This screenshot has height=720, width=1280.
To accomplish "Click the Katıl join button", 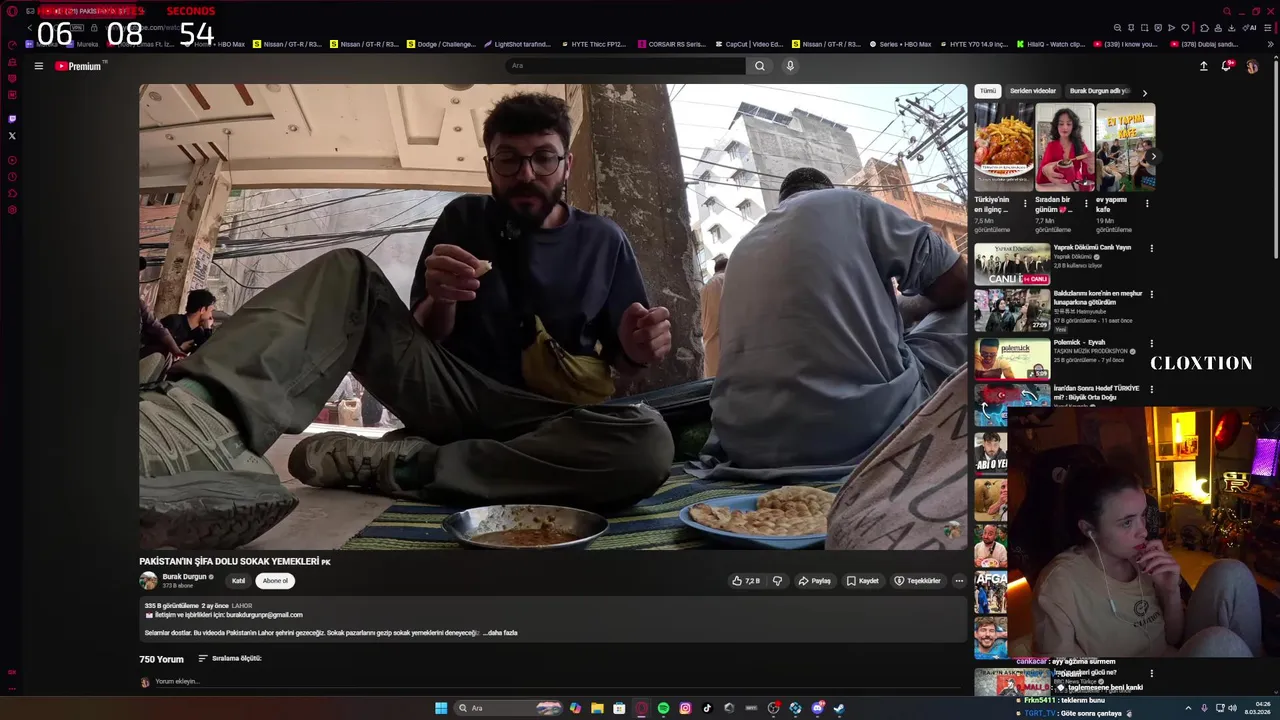I will (239, 581).
